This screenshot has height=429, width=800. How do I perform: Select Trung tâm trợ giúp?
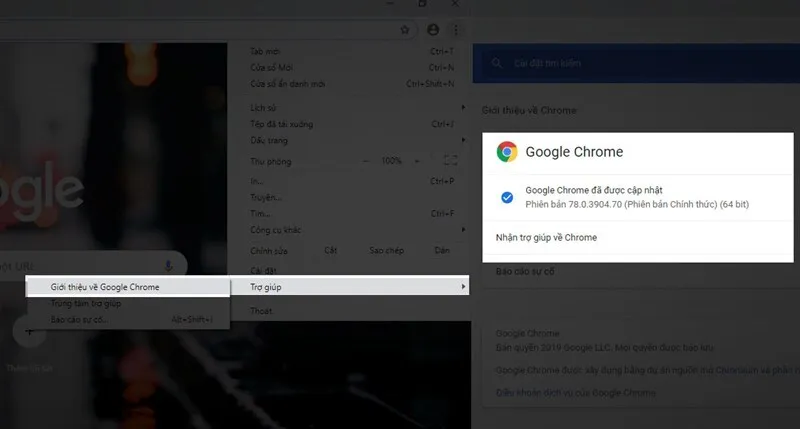pyautogui.click(x=128, y=304)
